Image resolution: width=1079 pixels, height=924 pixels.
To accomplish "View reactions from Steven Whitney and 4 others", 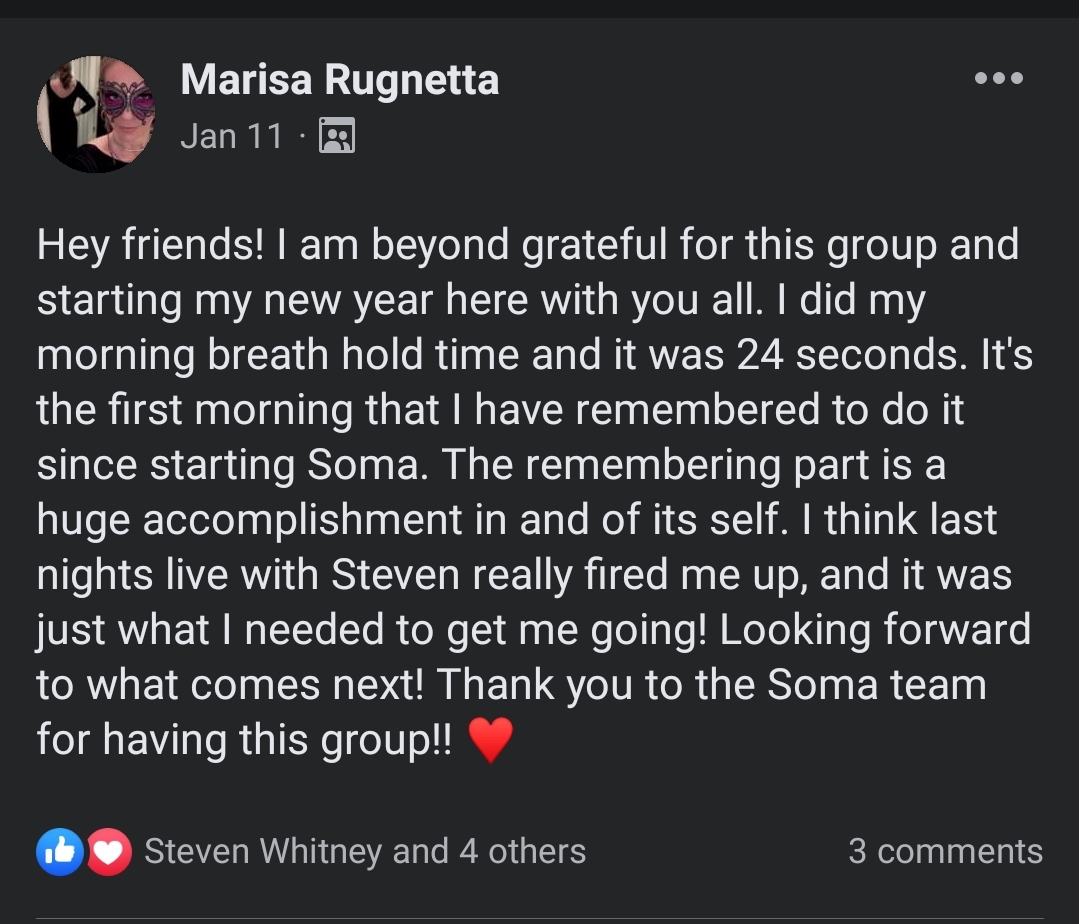I will 365,852.
